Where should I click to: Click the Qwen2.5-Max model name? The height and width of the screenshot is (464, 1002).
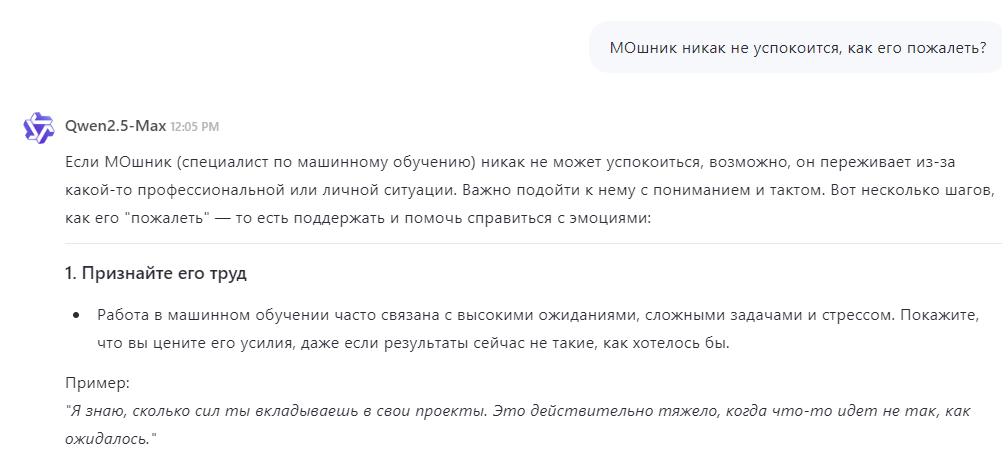(x=115, y=127)
